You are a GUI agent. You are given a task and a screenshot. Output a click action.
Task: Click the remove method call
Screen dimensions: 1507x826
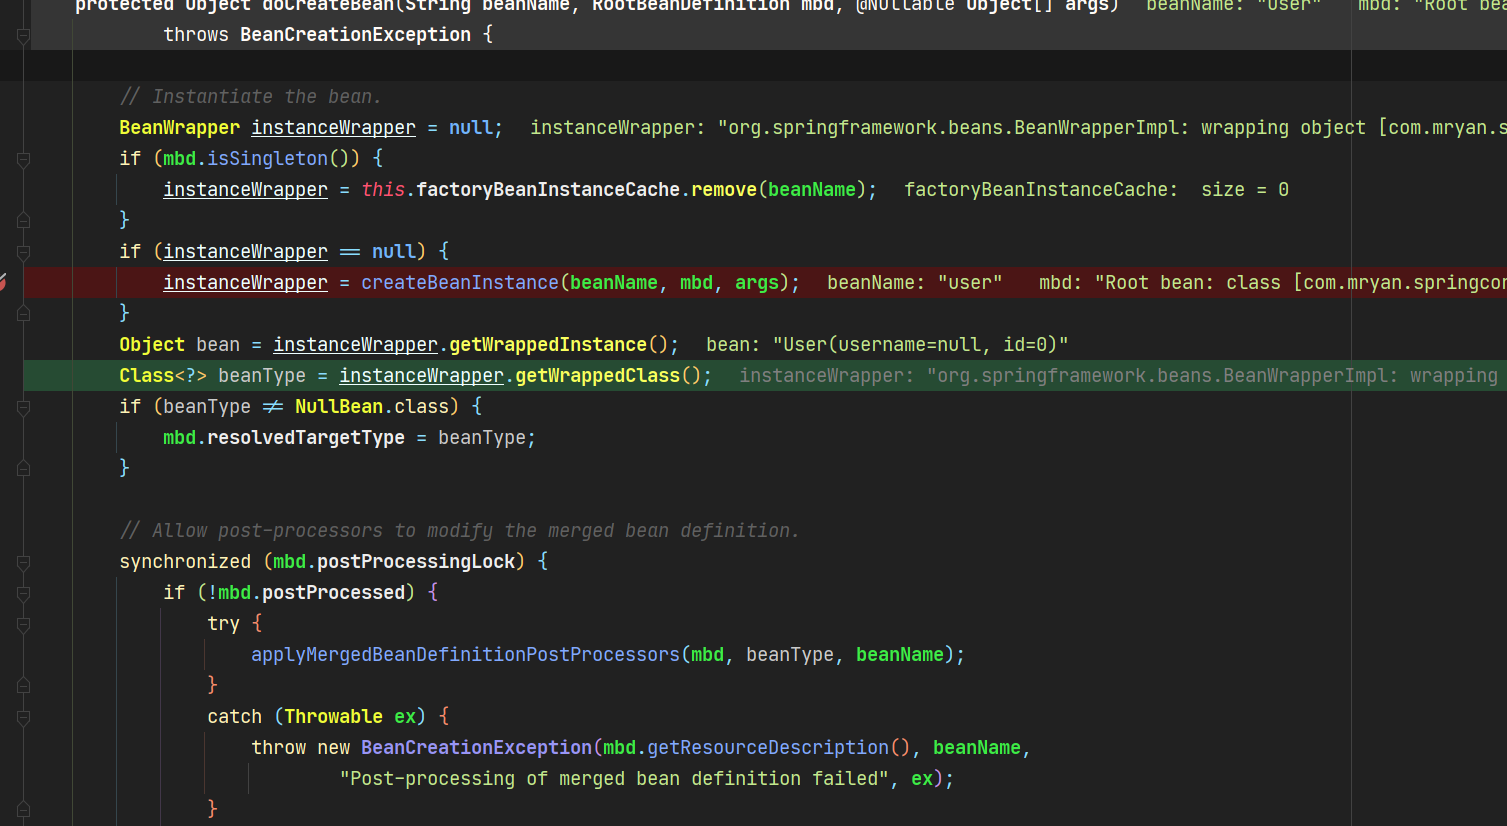coord(724,190)
